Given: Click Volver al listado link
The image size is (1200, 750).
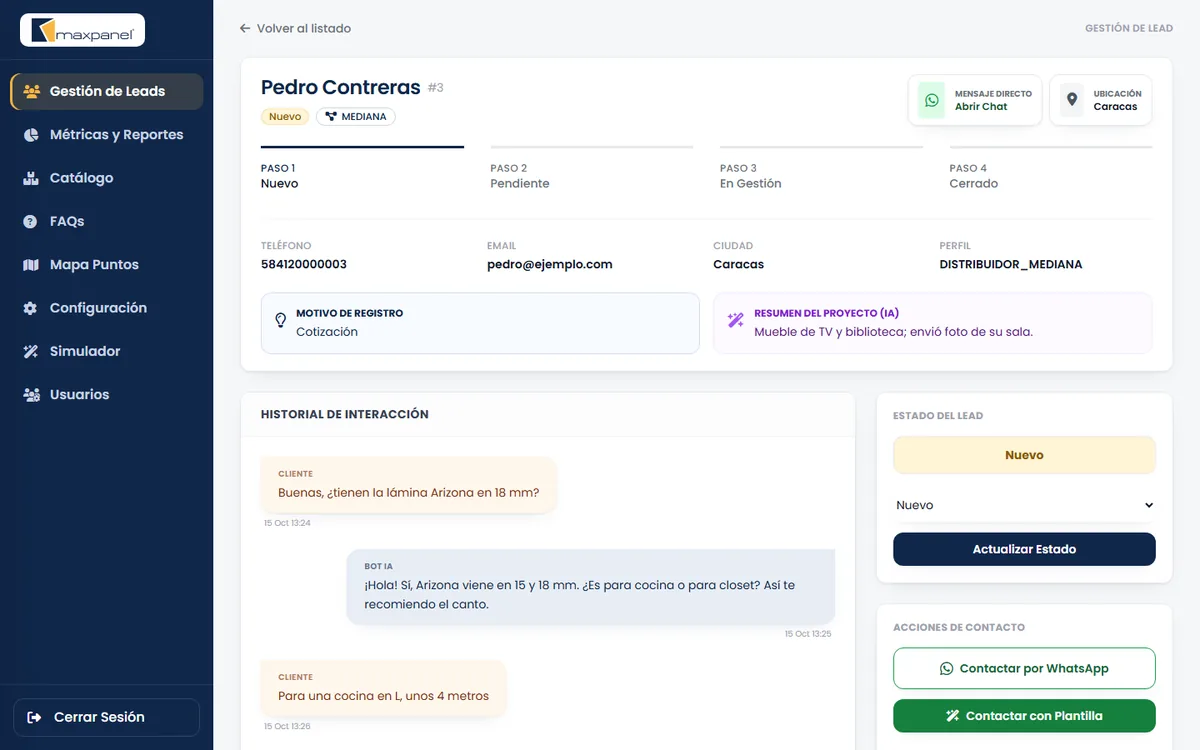Looking at the screenshot, I should (295, 28).
